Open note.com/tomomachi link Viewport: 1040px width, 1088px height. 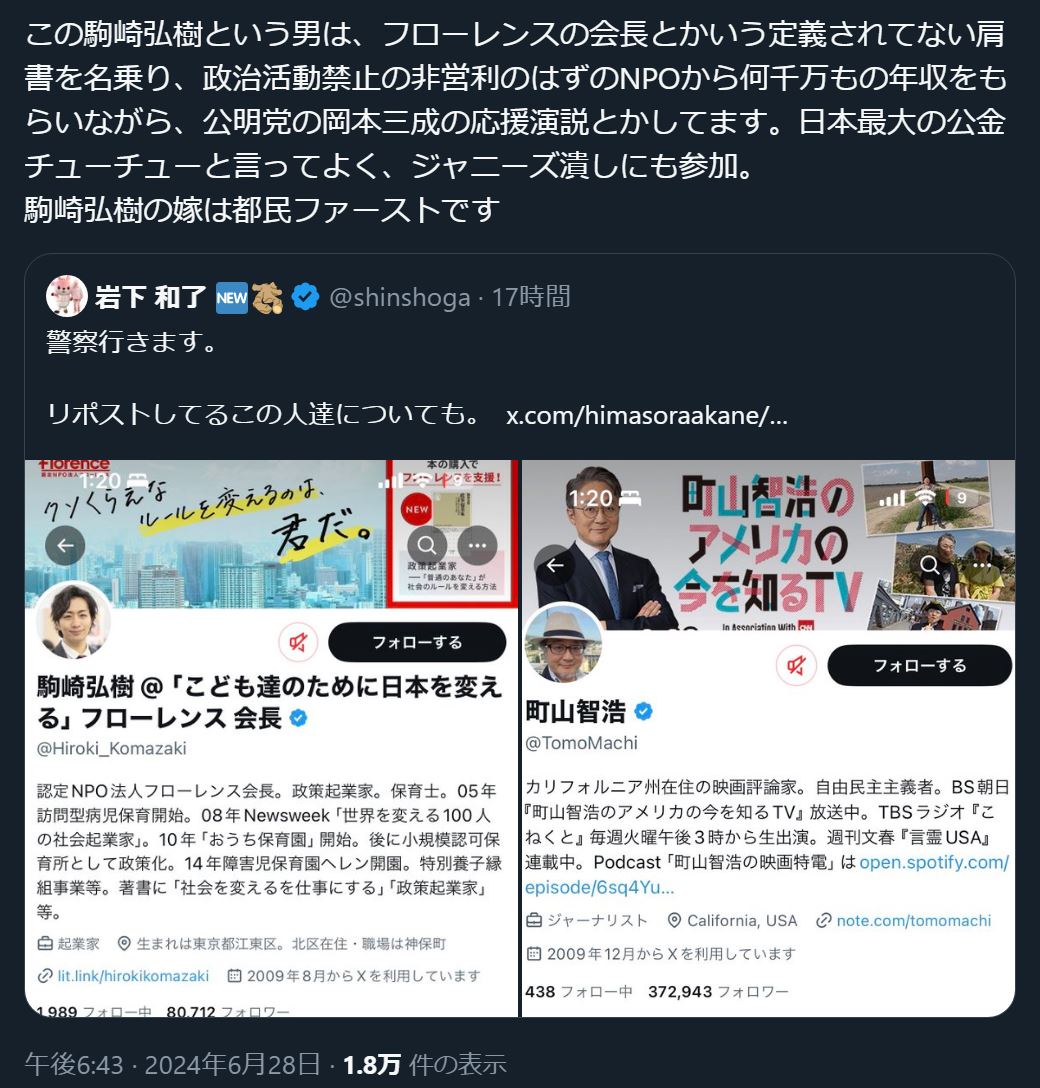(x=914, y=920)
